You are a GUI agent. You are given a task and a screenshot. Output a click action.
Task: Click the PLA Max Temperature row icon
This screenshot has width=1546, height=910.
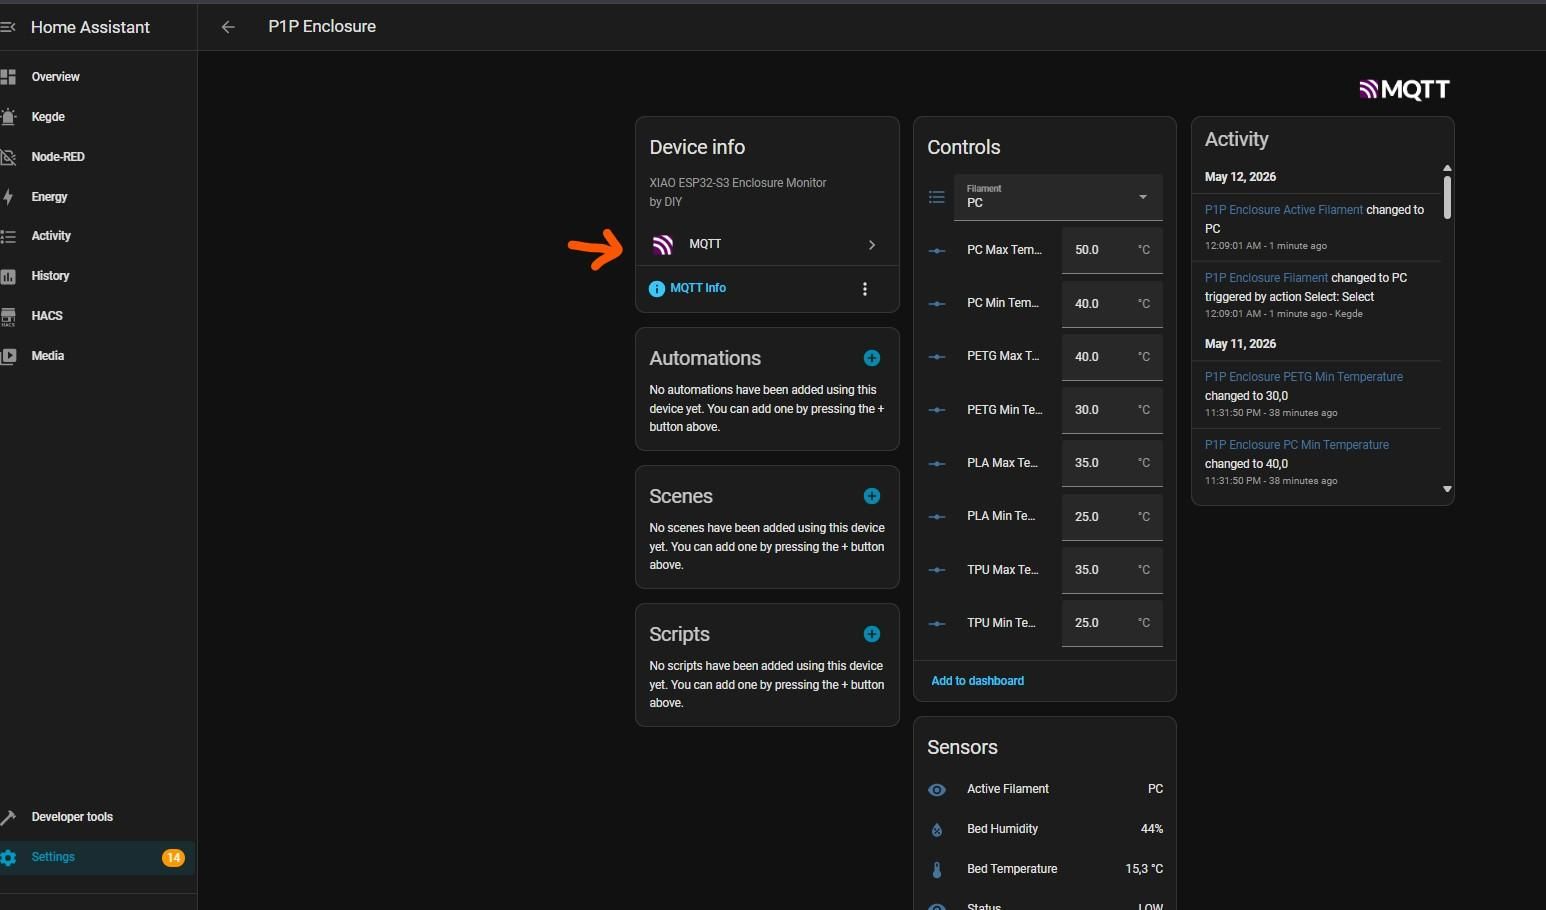937,464
